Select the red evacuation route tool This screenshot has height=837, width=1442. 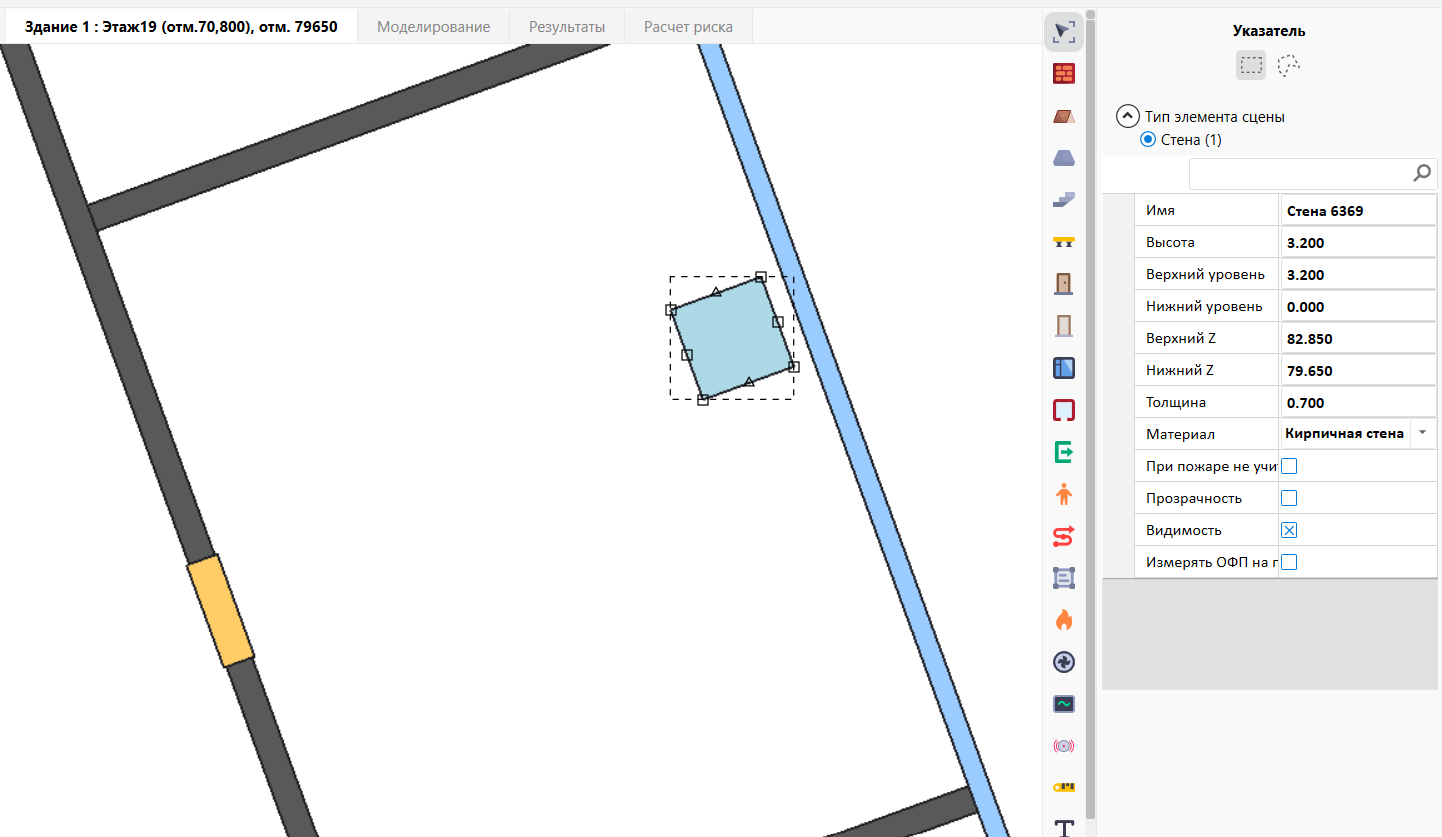pos(1064,536)
